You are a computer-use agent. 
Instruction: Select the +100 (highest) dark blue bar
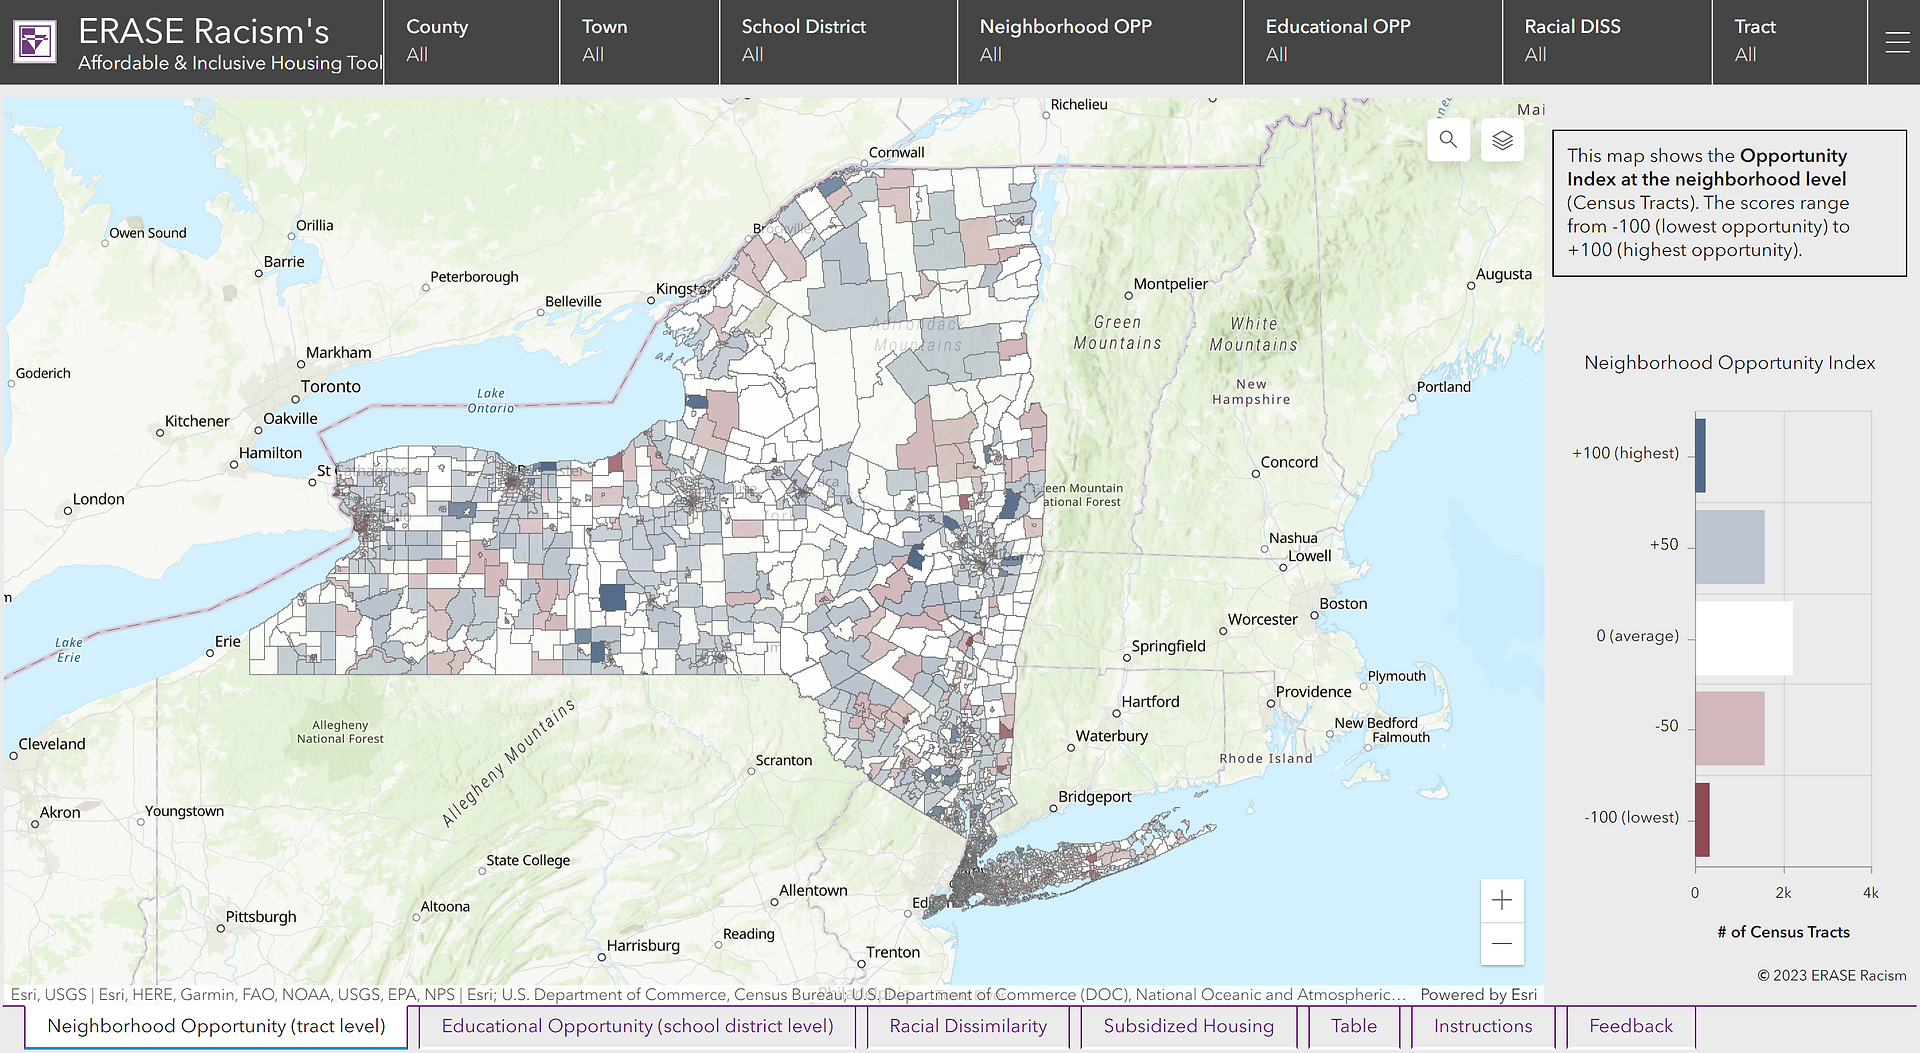tap(1700, 455)
